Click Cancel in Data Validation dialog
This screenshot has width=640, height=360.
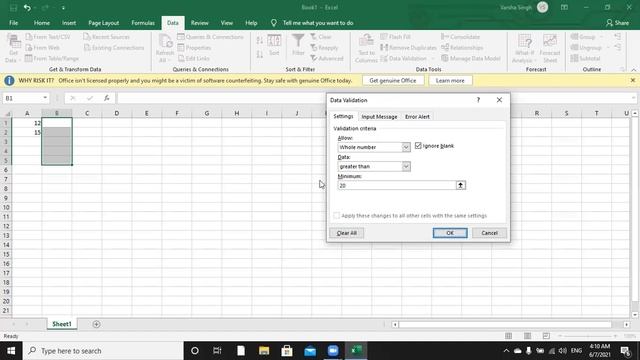pos(489,233)
